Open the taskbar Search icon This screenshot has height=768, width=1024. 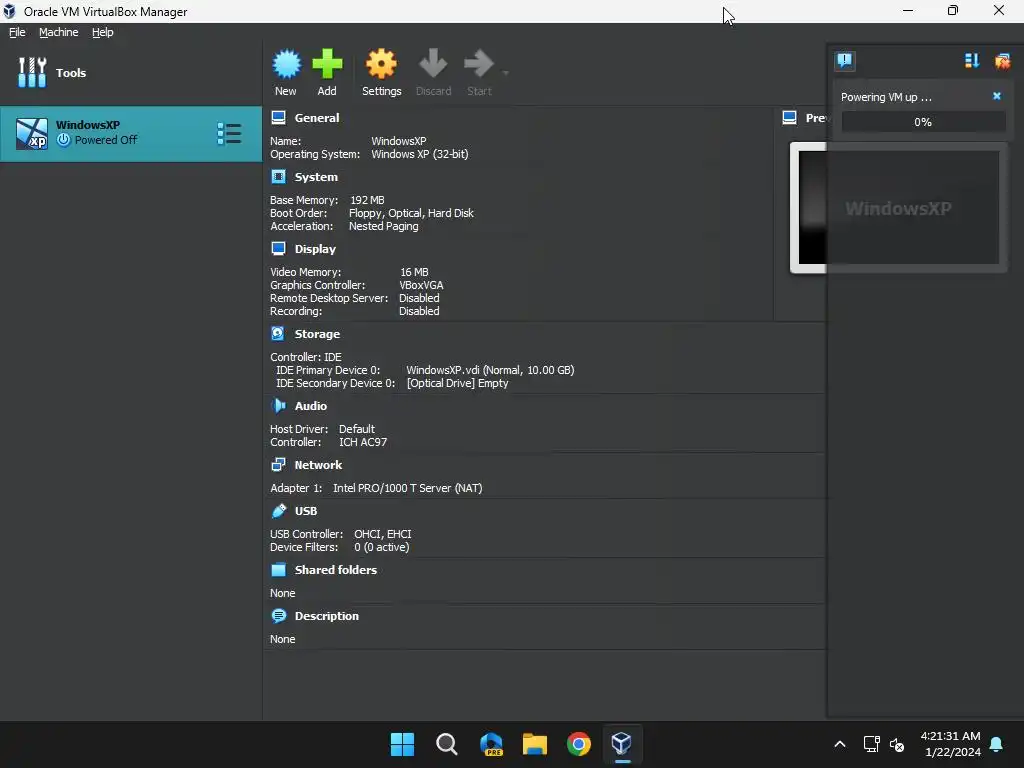point(447,744)
